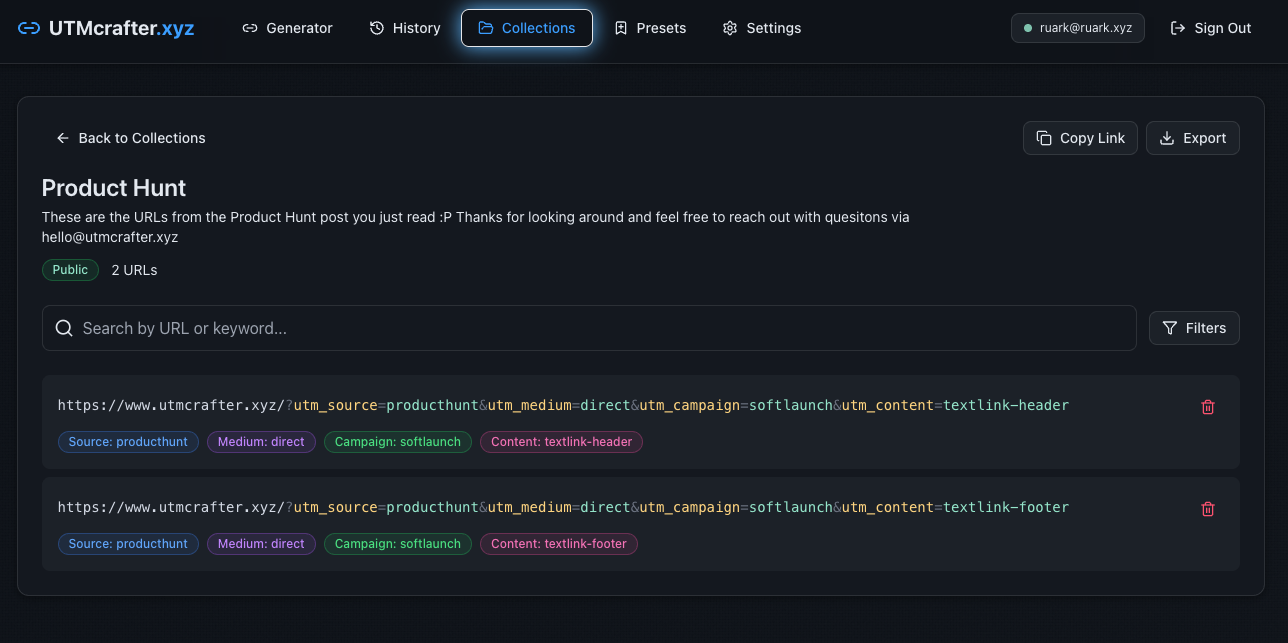Open the ruark@ruark.xyz account dropdown
The width and height of the screenshot is (1288, 643).
point(1078,28)
